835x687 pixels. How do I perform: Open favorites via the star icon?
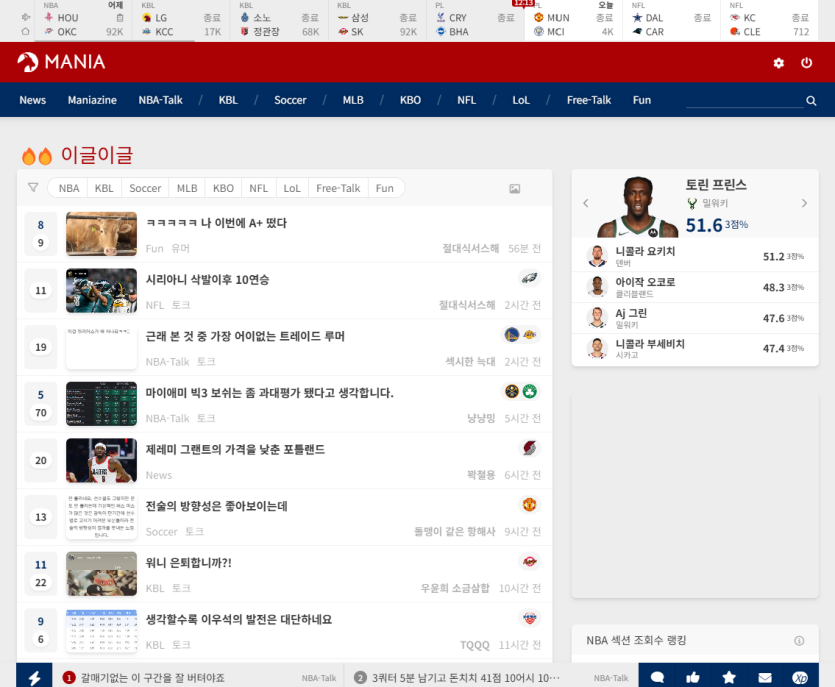(729, 677)
